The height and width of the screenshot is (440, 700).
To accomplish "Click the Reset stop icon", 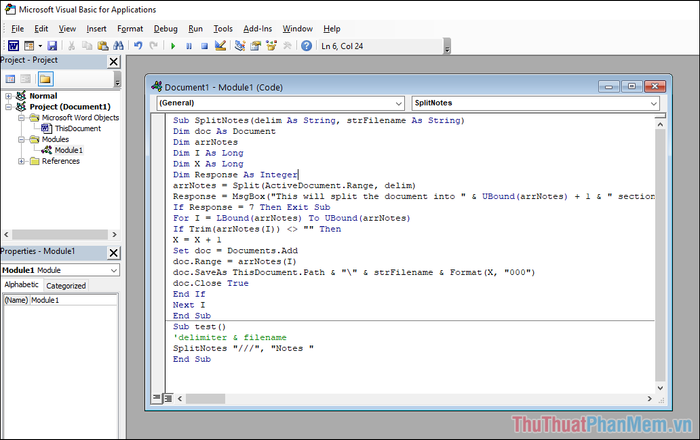I will coord(204,46).
